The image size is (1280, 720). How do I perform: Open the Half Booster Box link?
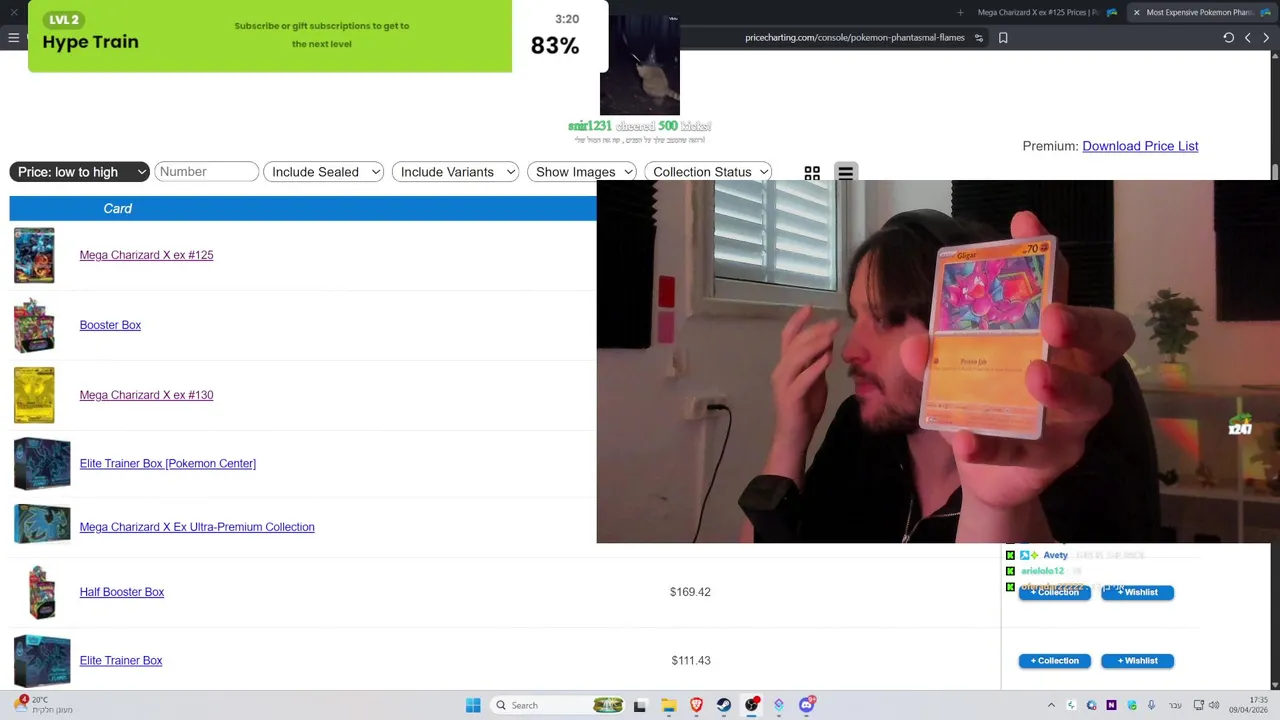click(x=121, y=592)
